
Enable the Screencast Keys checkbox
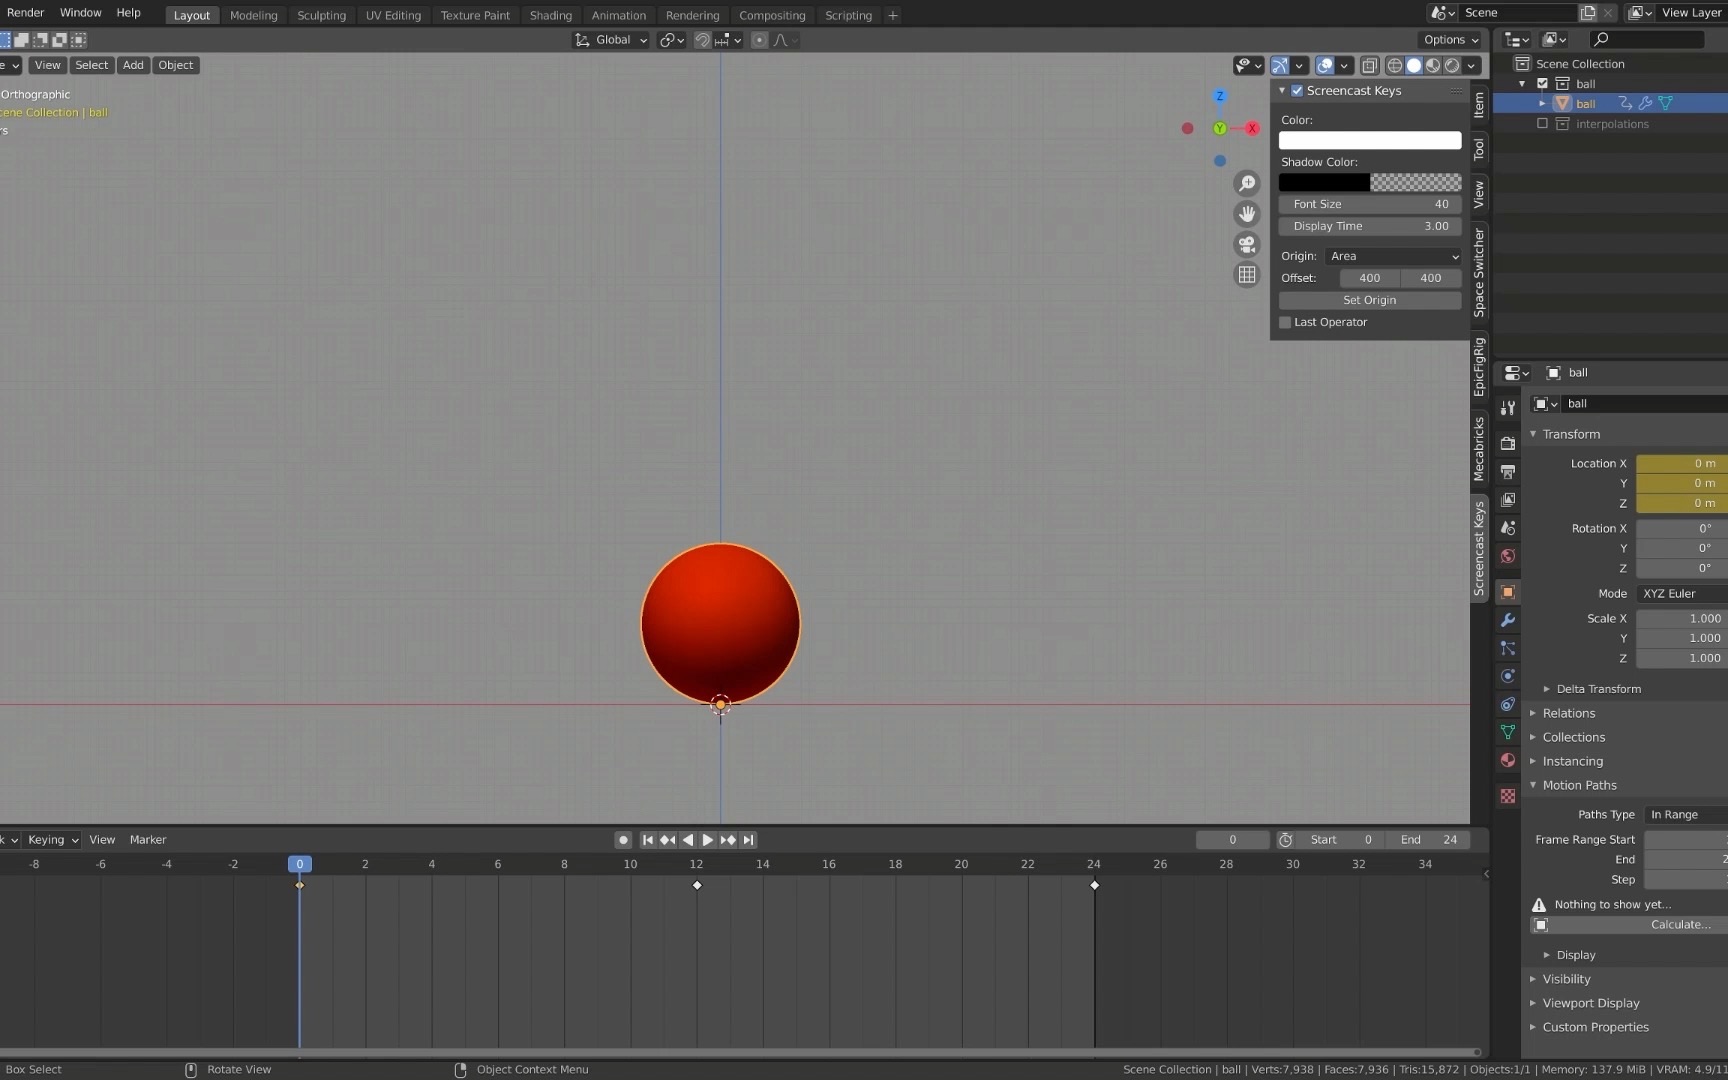[x=1296, y=90]
